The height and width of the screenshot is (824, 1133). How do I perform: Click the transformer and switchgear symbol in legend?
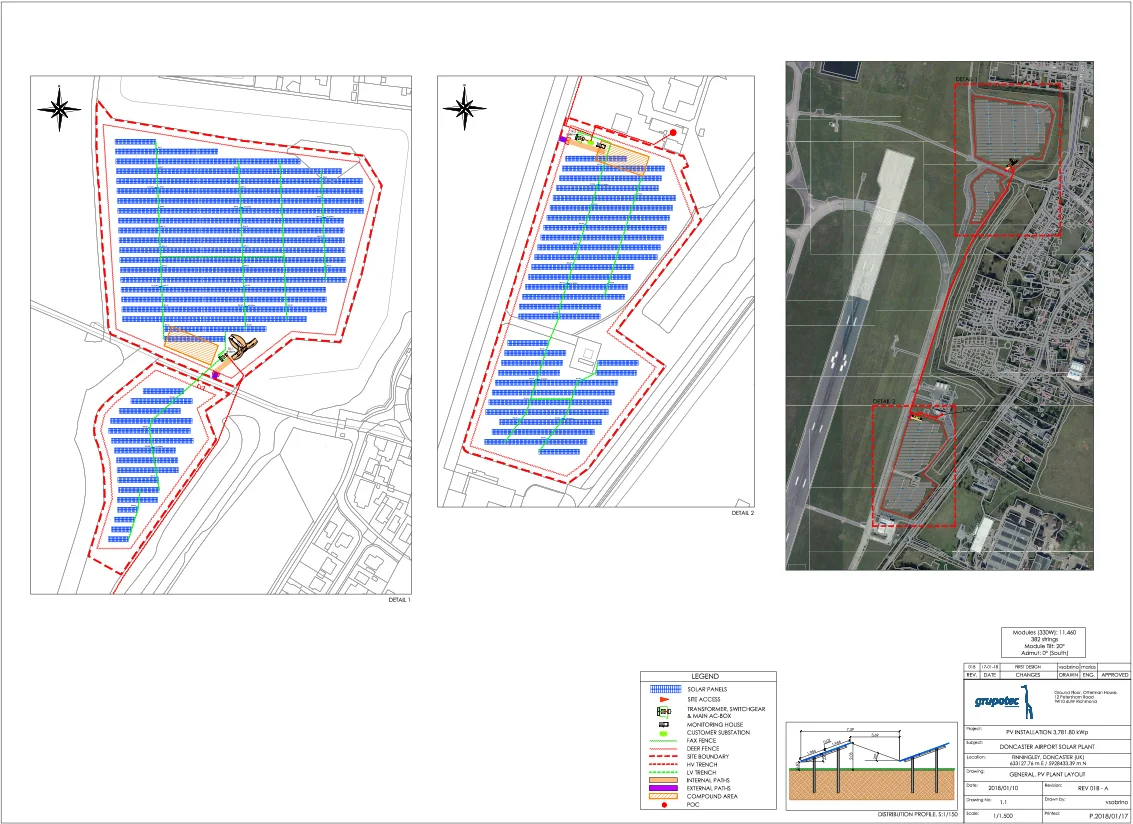[x=664, y=712]
